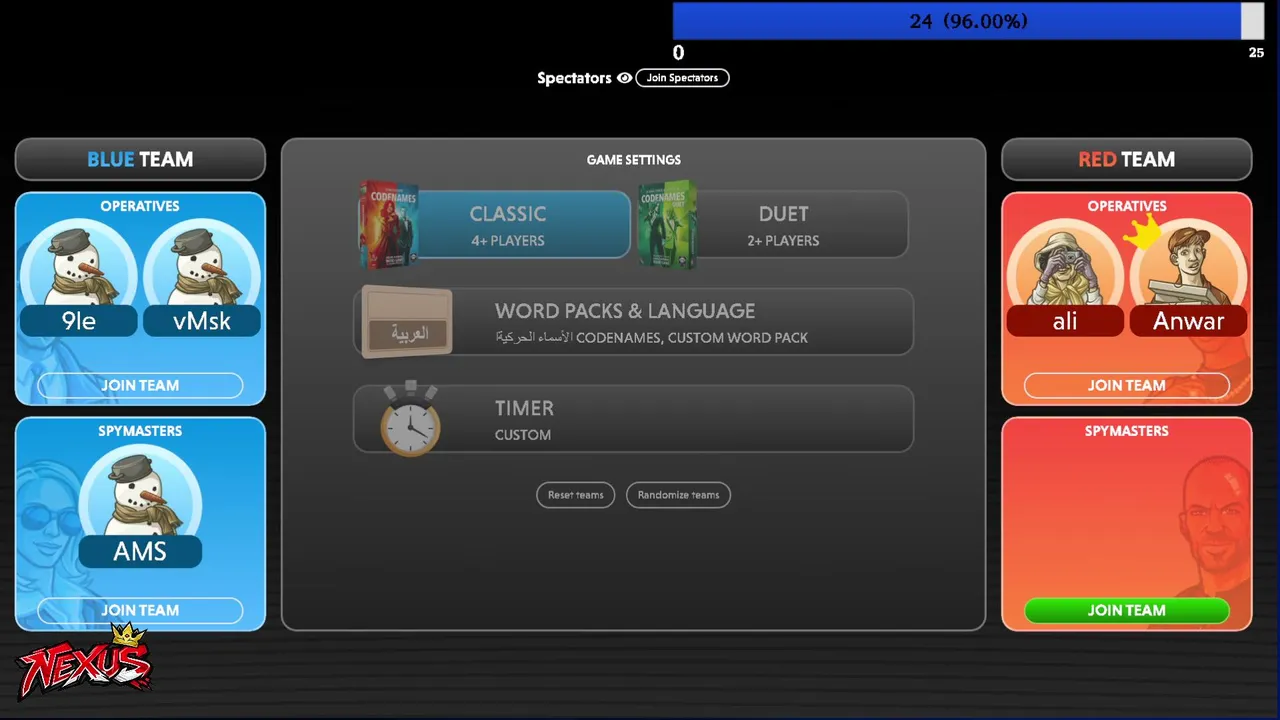Click the Arabic word card icon
Screen dimensions: 1280x720
[407, 322]
